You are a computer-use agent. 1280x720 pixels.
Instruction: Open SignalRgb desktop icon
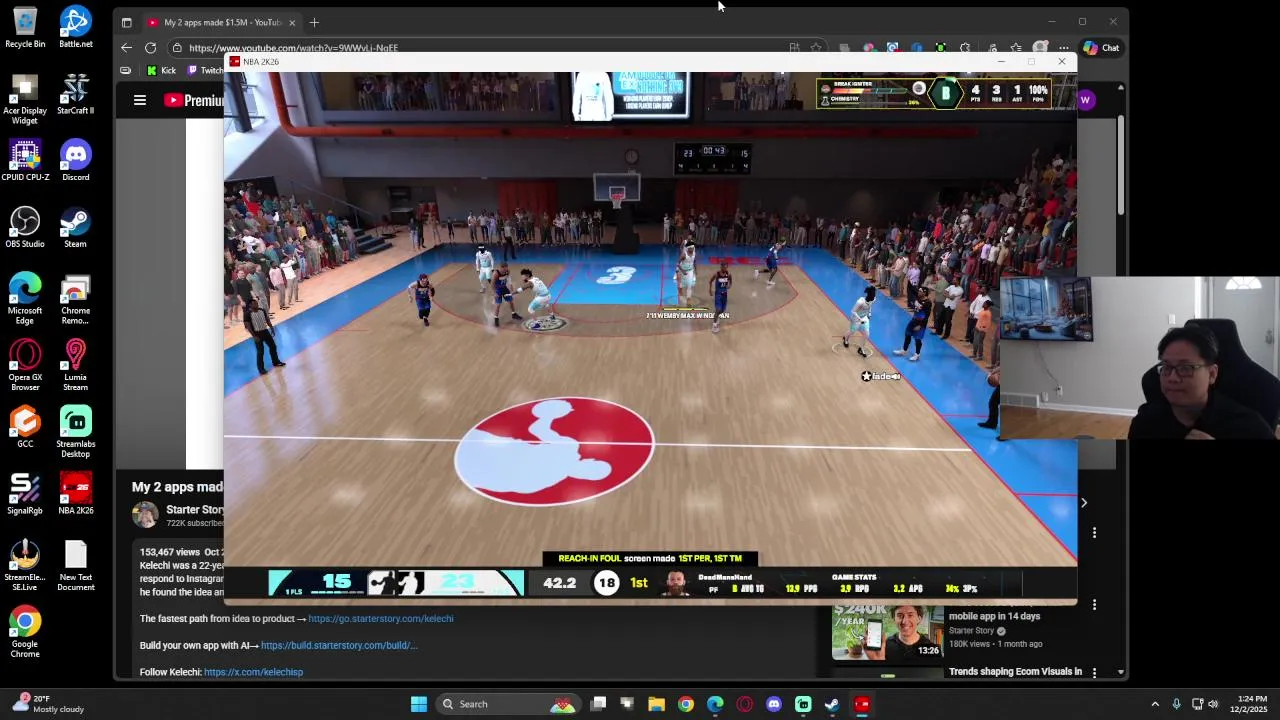25,494
